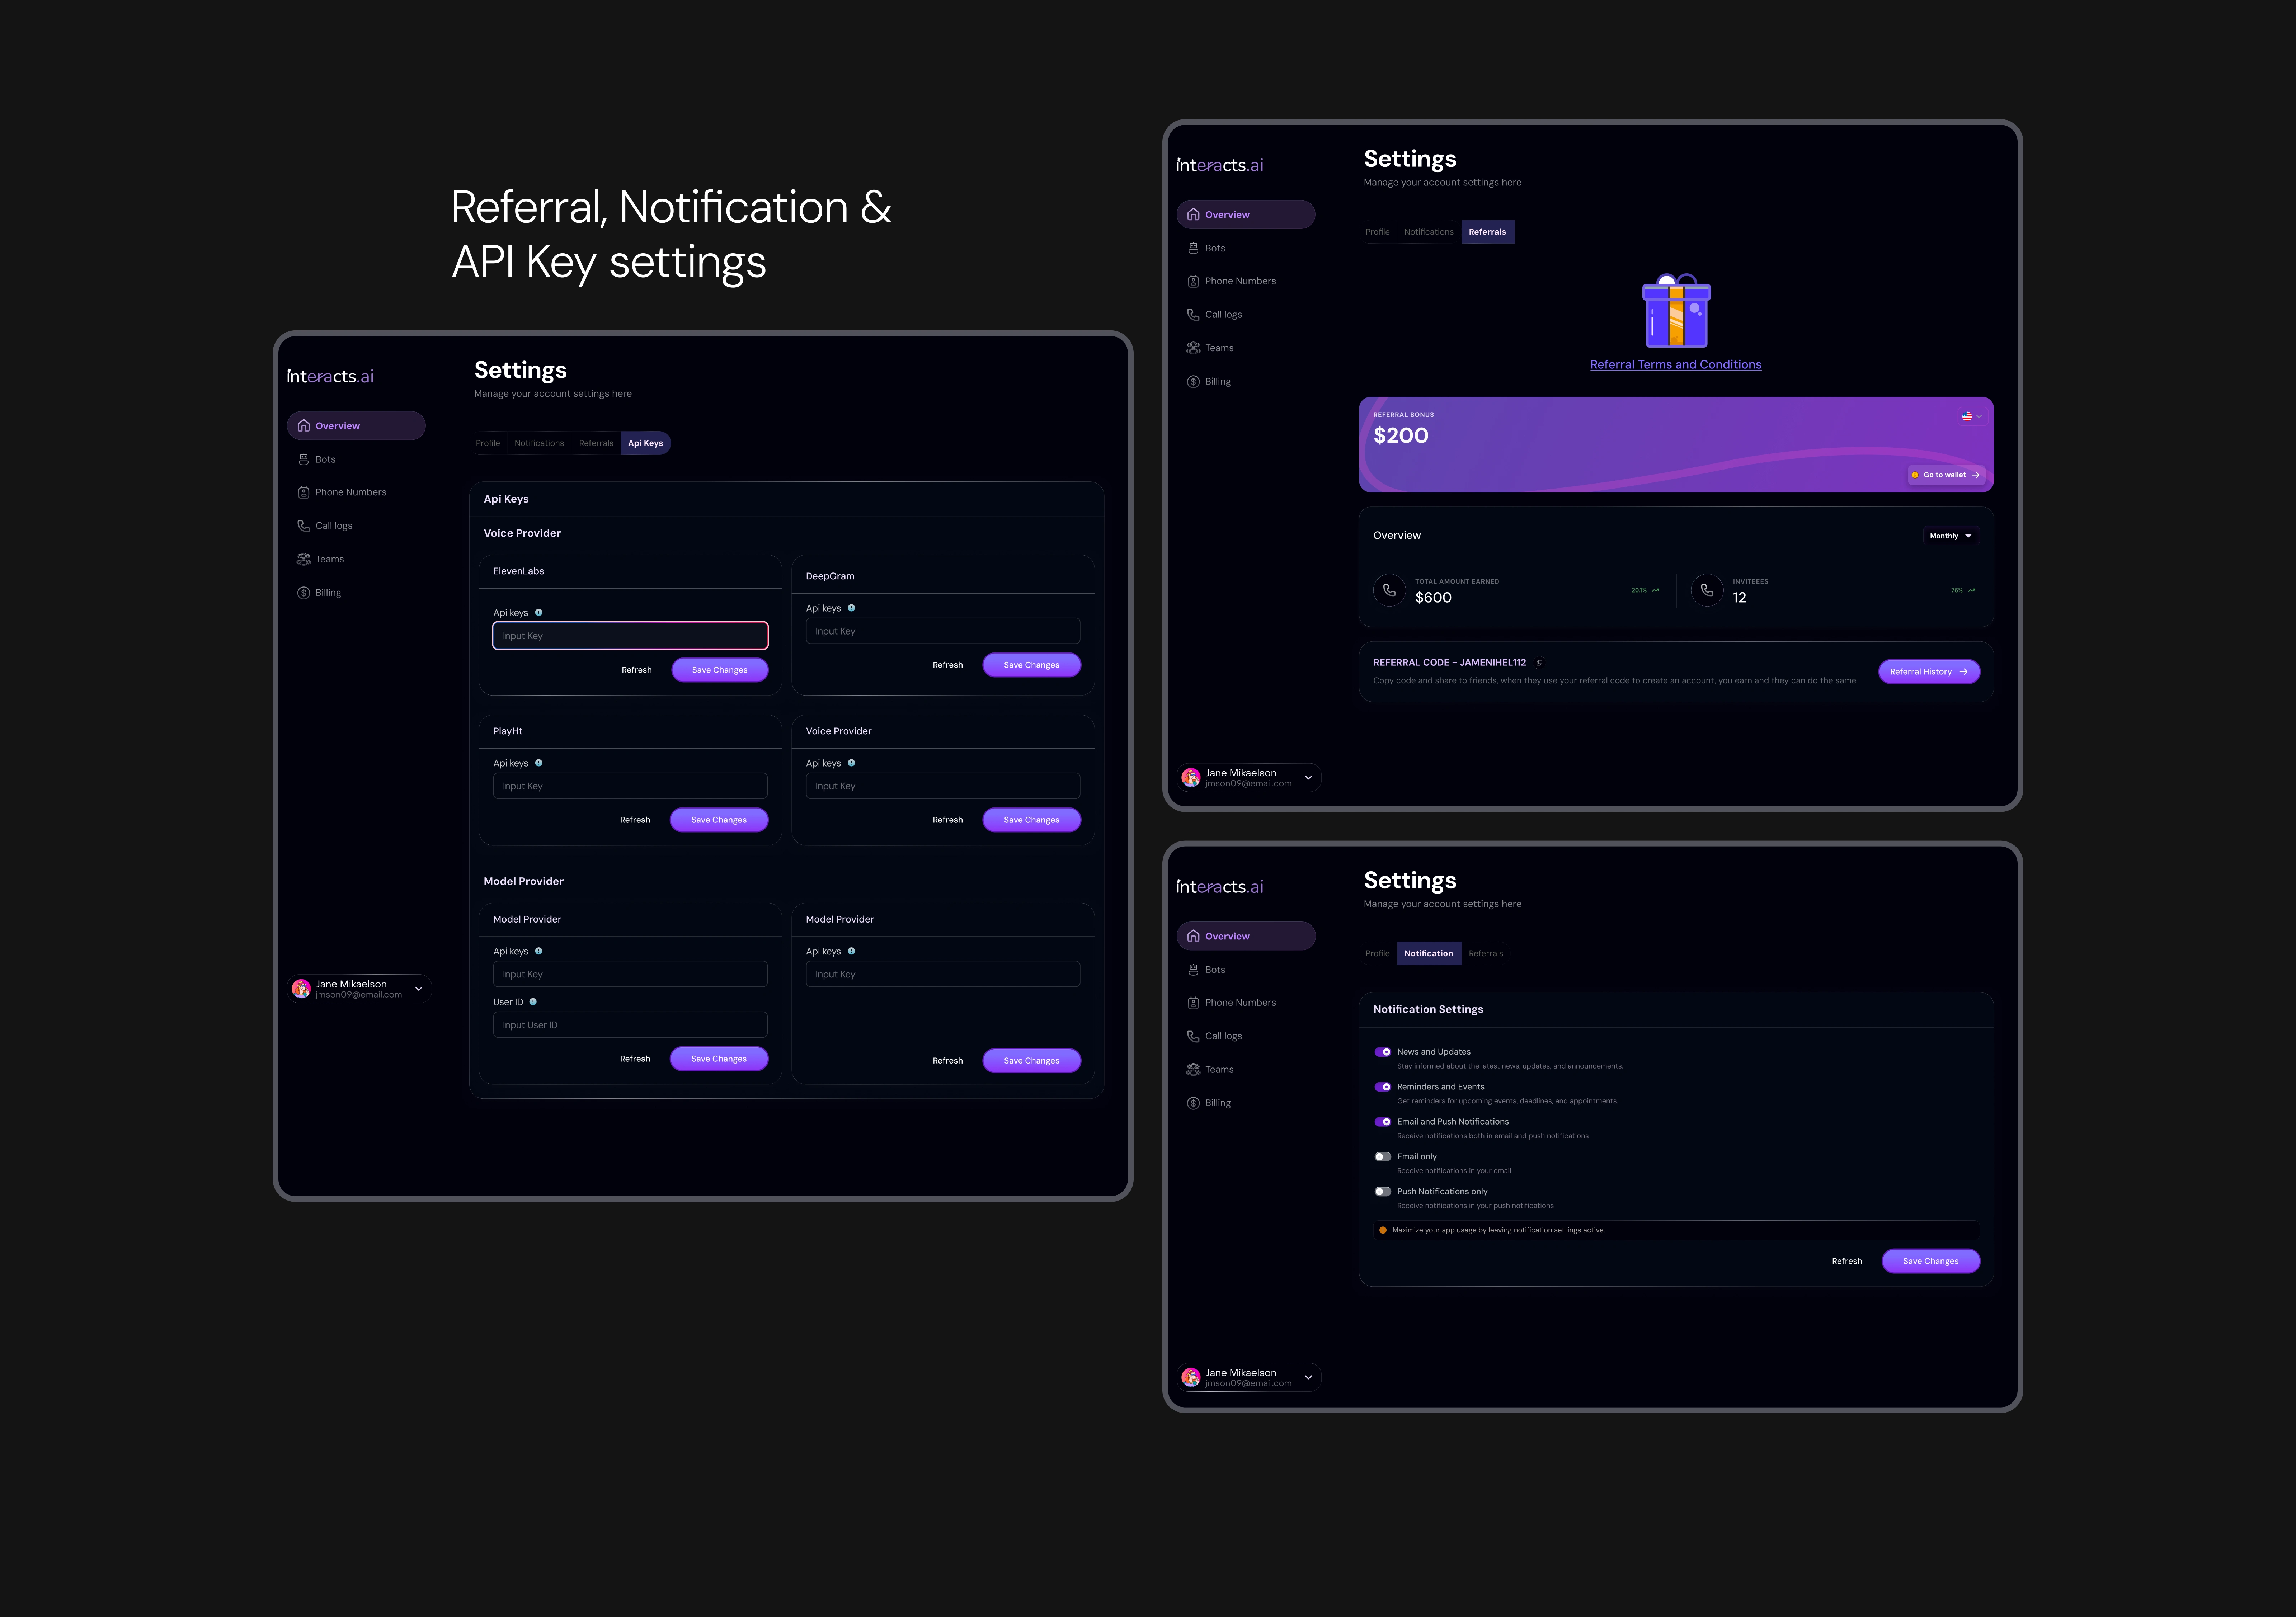Enable the Email only toggle

1383,1157
